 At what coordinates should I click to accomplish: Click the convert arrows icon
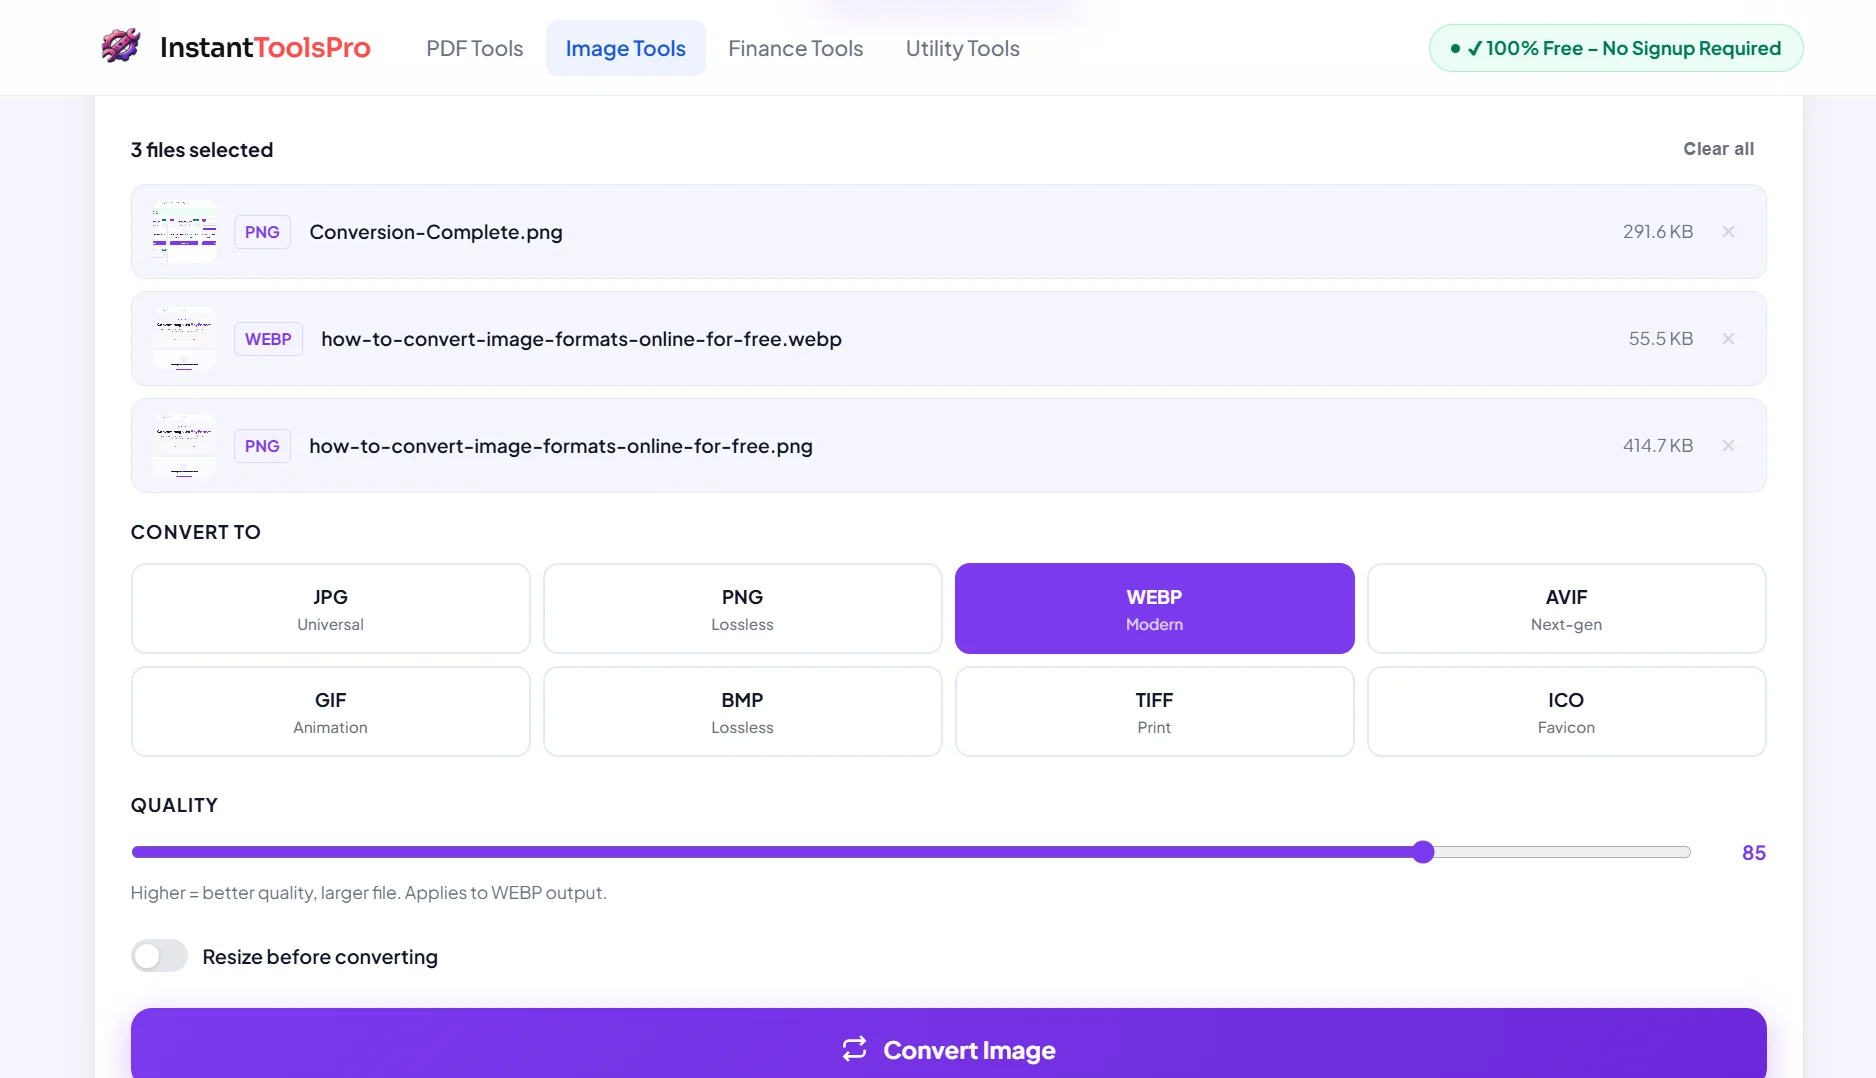pos(854,1049)
